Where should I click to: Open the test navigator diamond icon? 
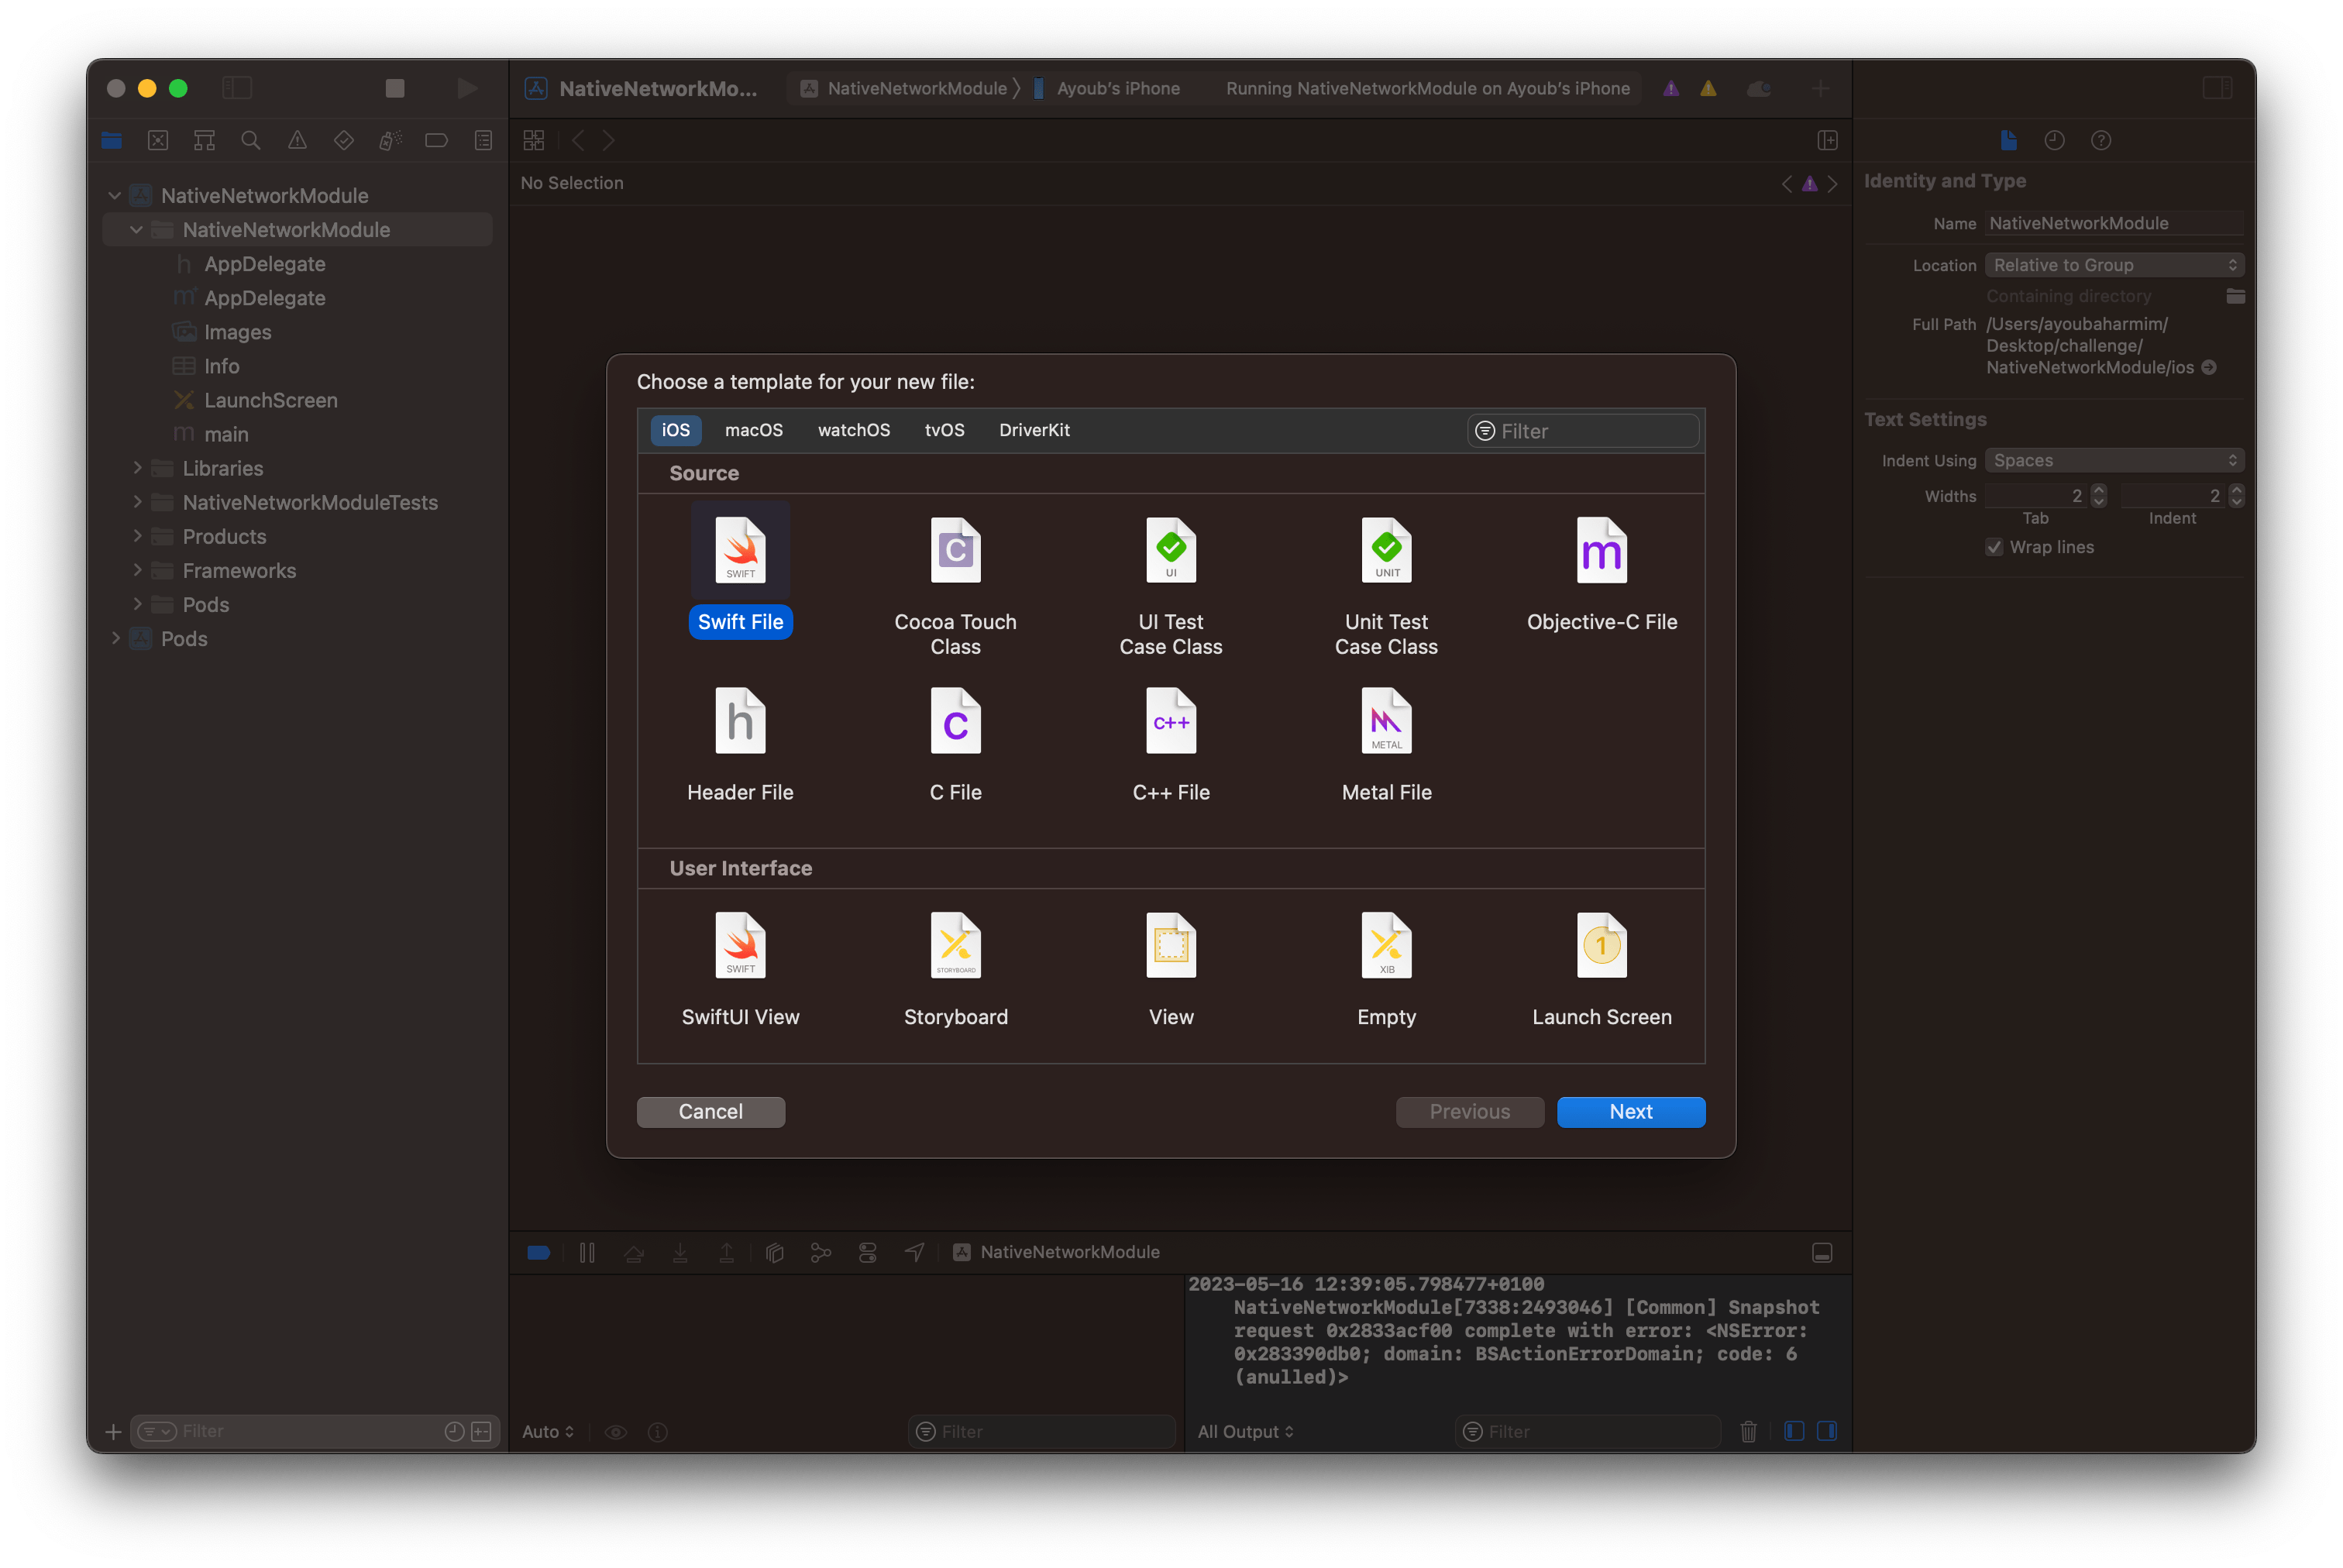[344, 141]
